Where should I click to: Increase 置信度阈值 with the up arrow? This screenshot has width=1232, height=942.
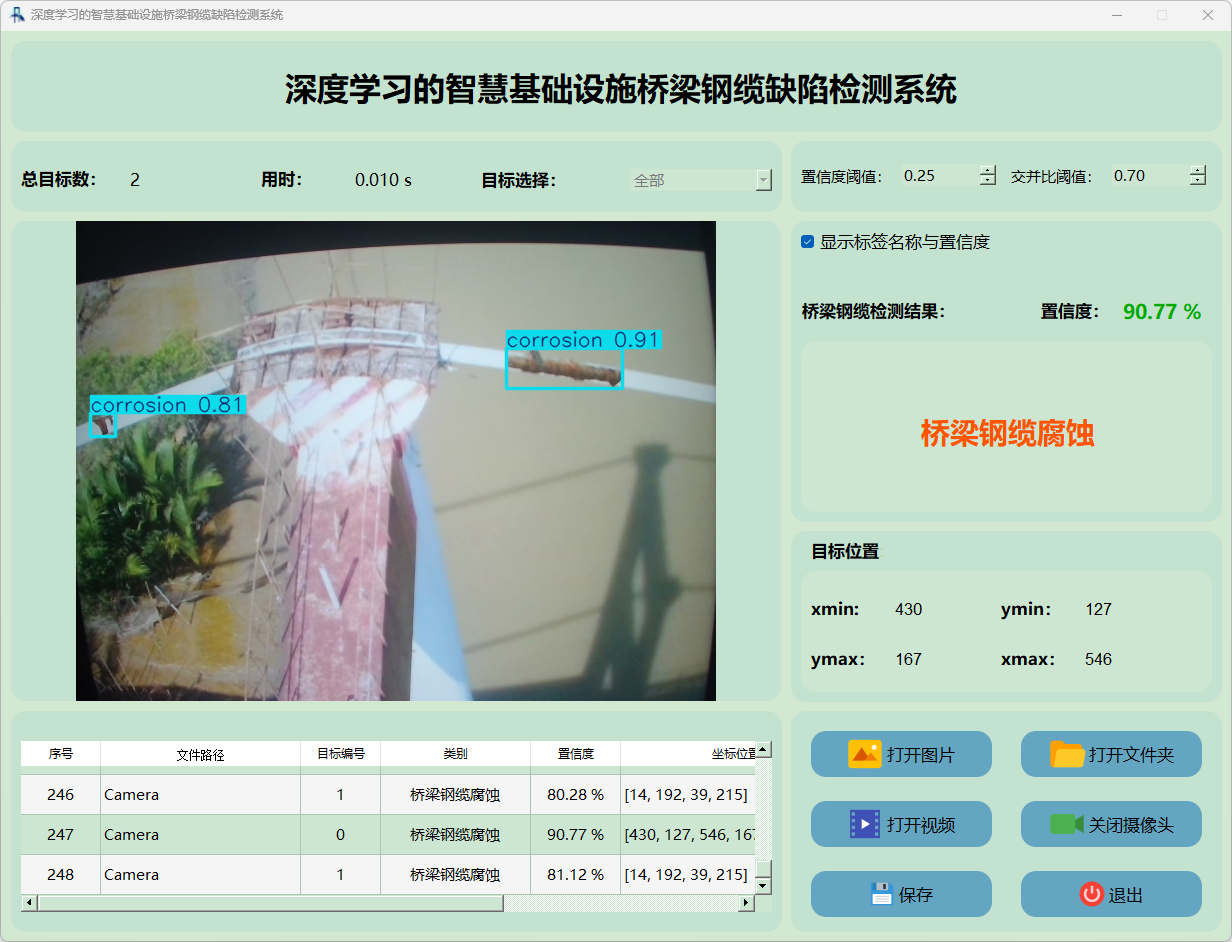988,170
